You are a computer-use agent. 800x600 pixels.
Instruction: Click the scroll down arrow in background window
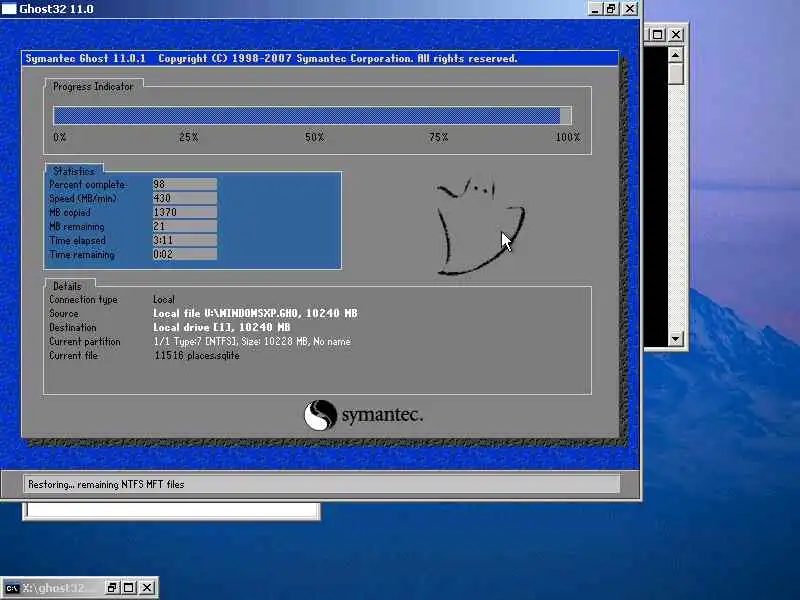(676, 338)
